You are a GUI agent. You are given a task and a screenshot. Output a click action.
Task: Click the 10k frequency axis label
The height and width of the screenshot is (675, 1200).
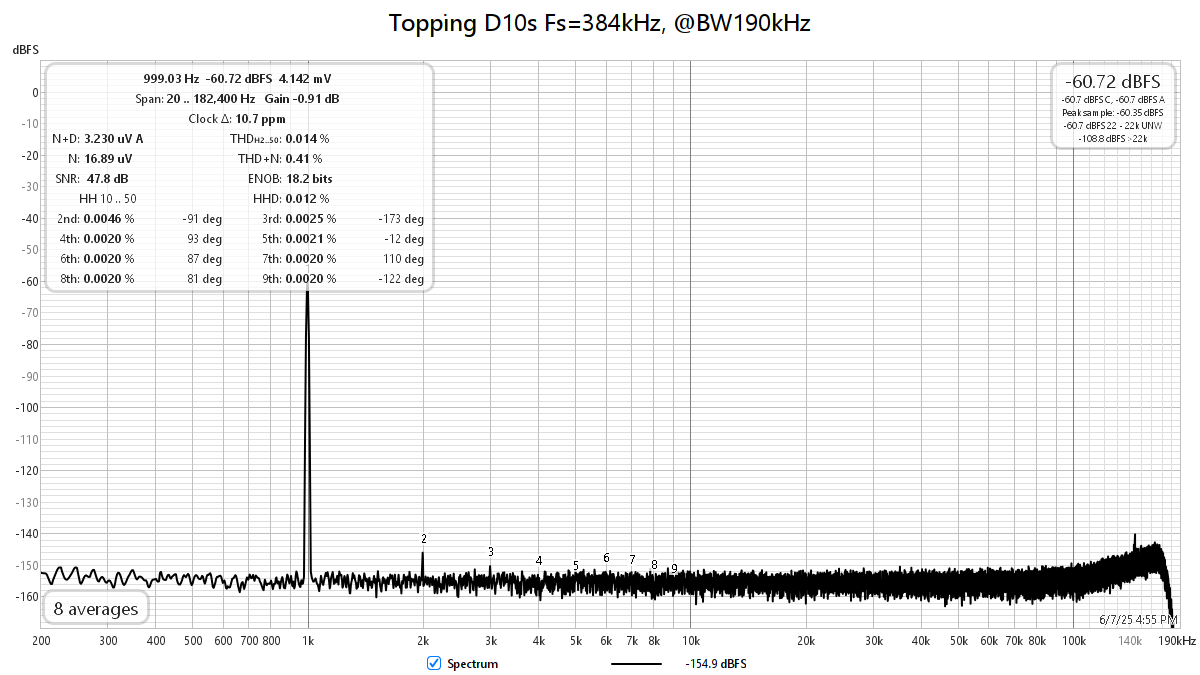tap(691, 641)
